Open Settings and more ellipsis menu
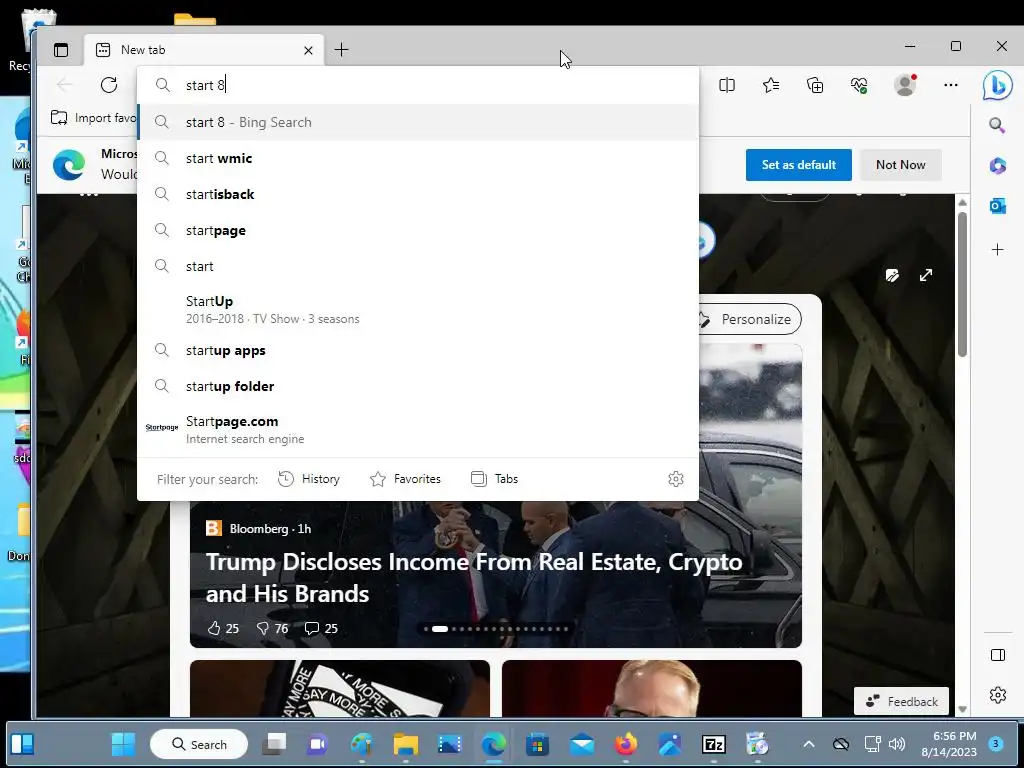This screenshot has width=1024, height=768. click(951, 85)
